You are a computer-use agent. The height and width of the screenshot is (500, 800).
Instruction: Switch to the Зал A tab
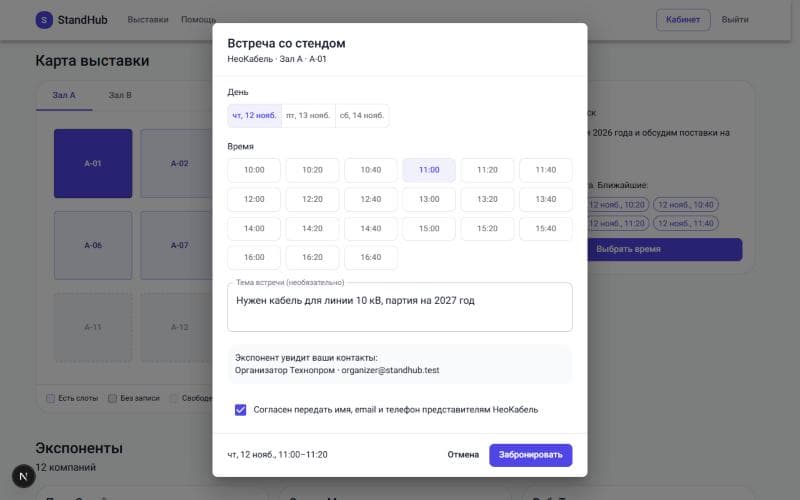tap(64, 95)
